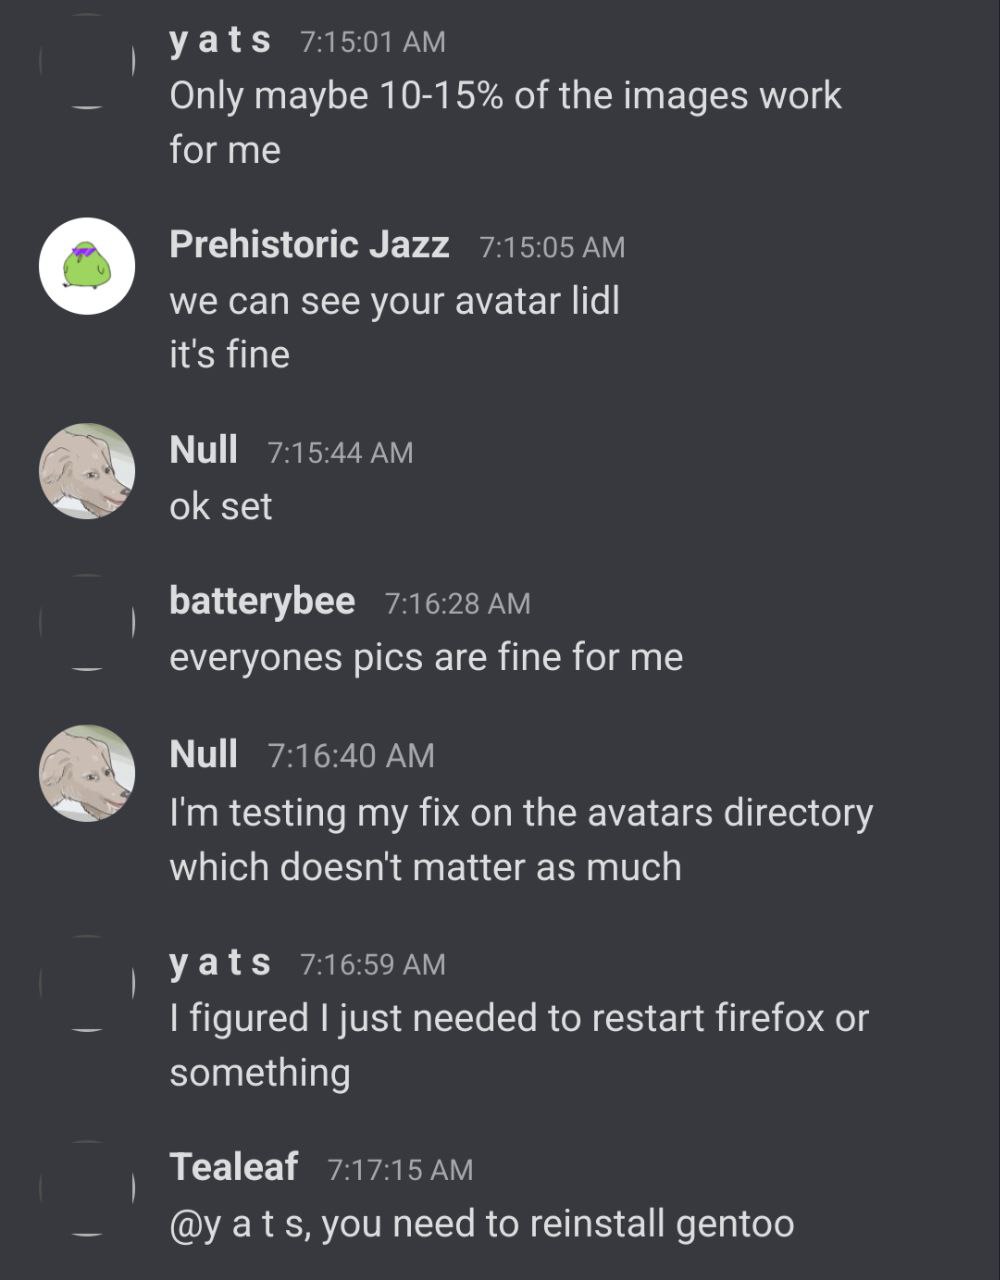Select the 7:17:15 AM timestamp
This screenshot has width=1000, height=1280.
tap(400, 1169)
